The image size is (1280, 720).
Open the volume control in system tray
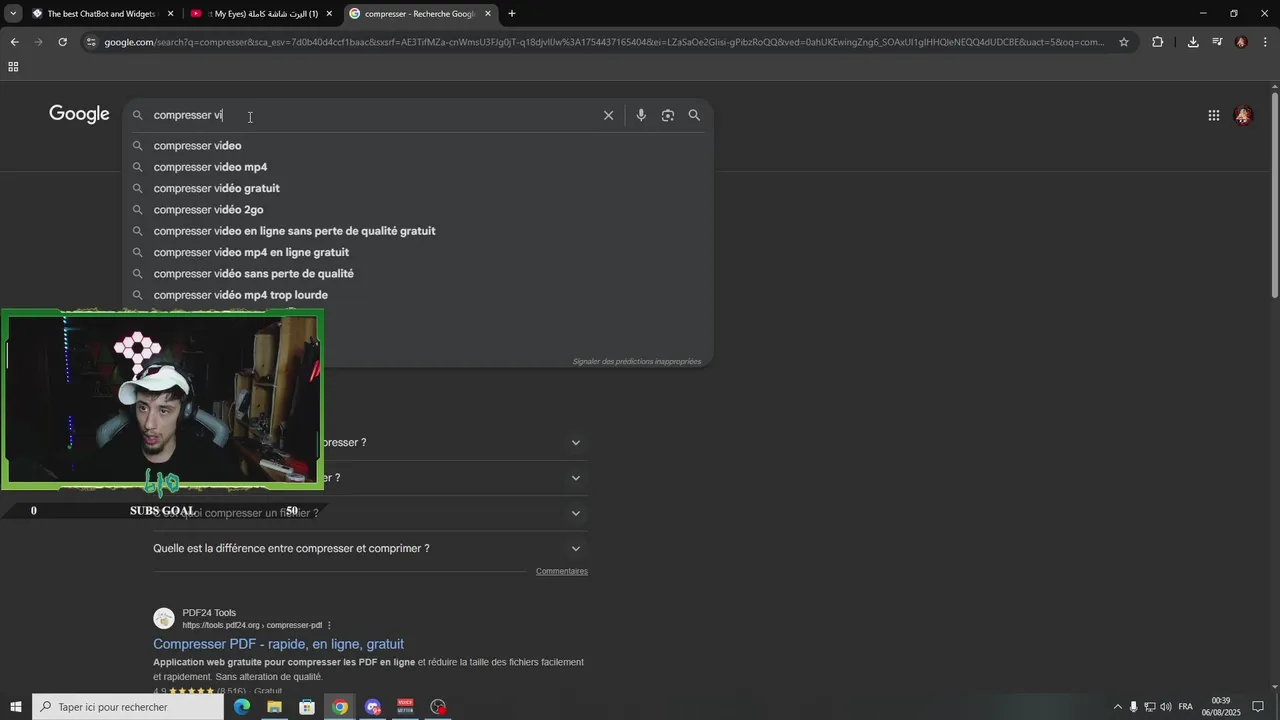[x=1166, y=707]
